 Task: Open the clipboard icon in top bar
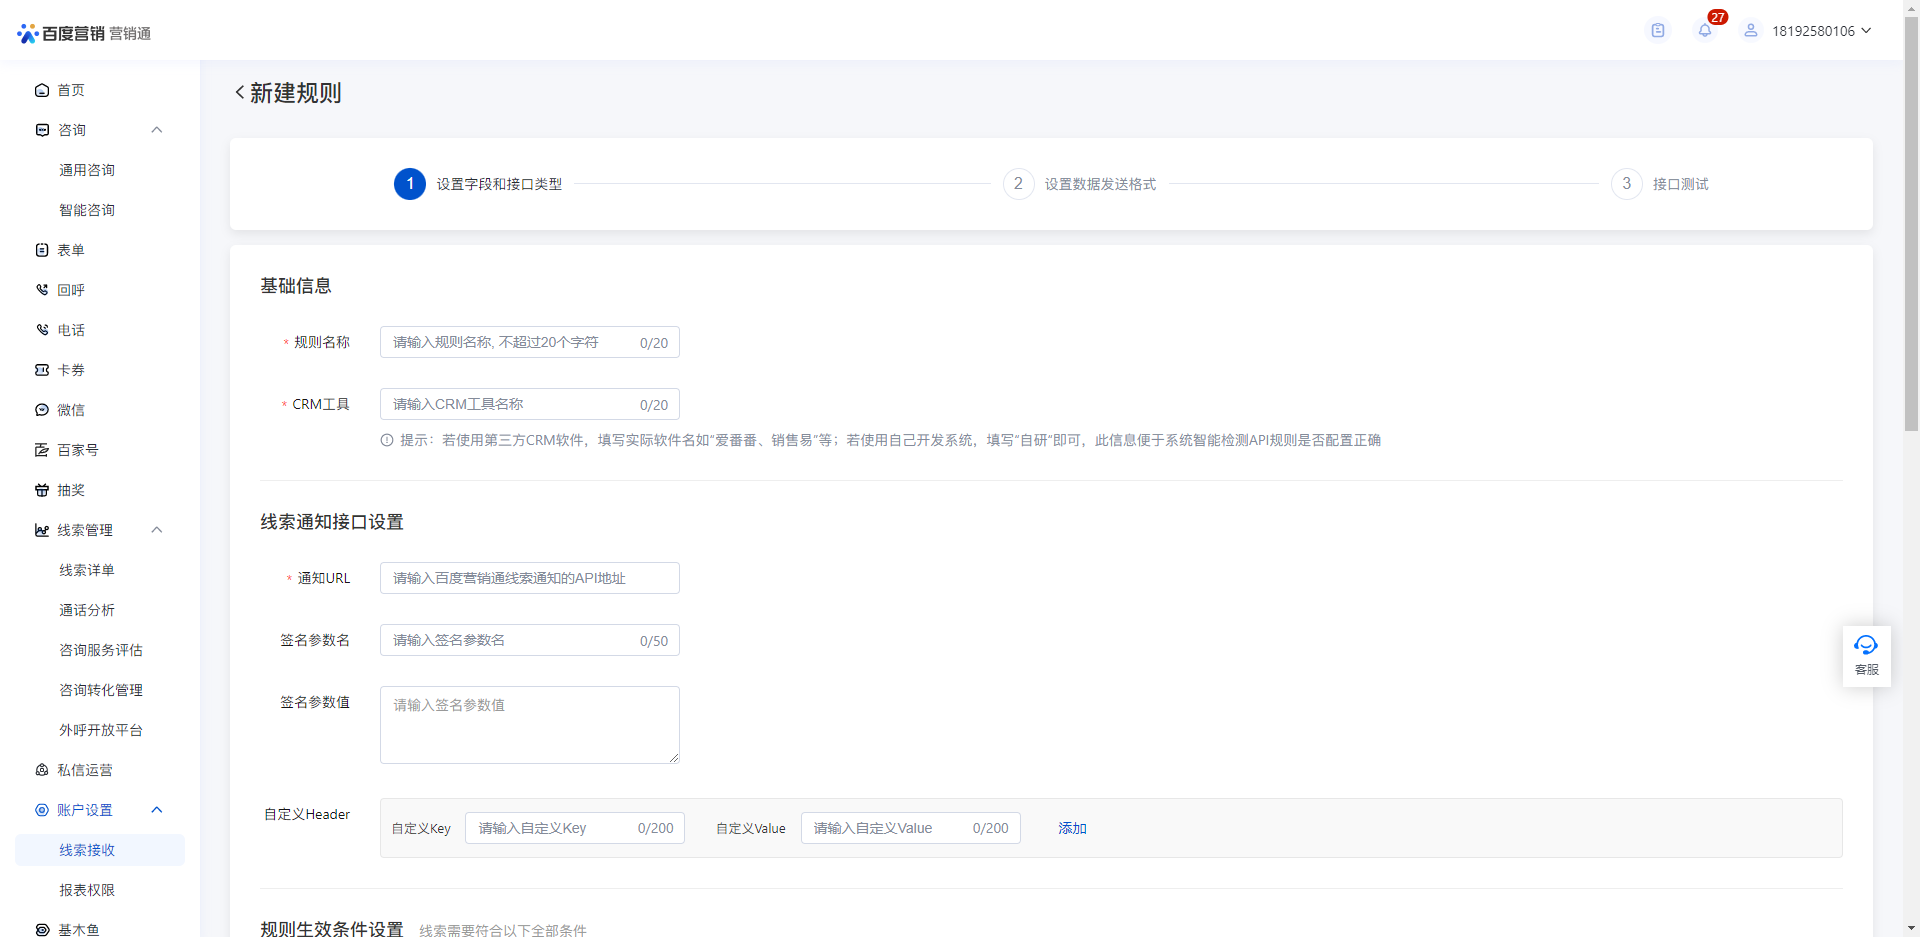1658,31
